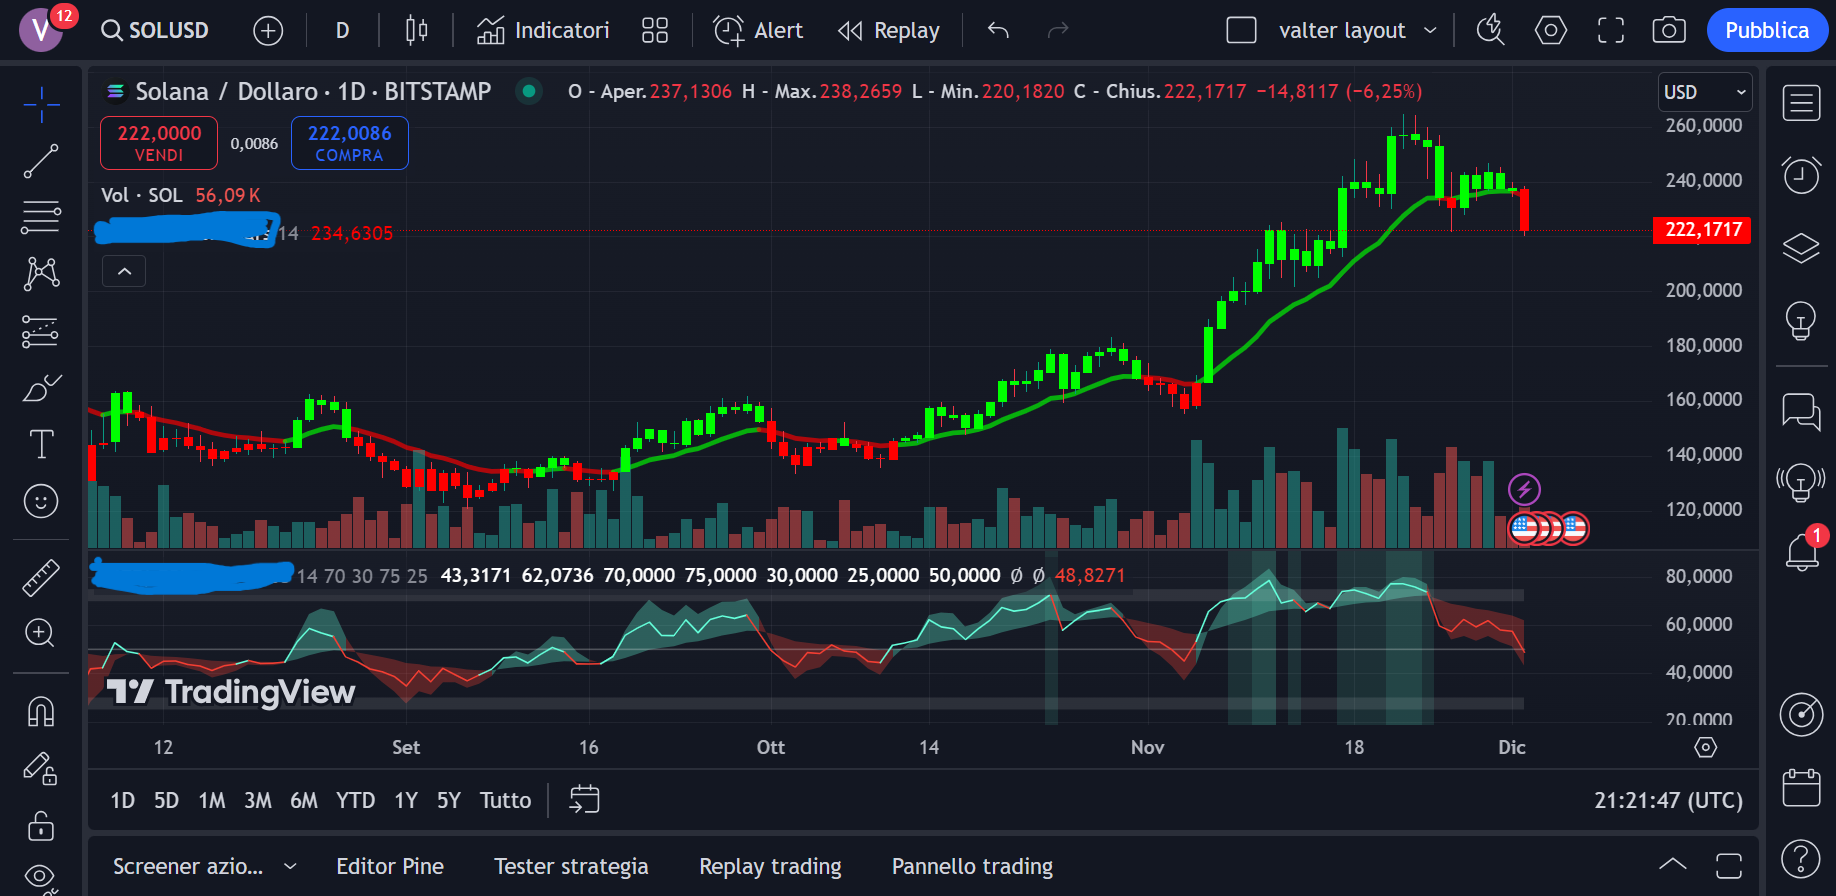This screenshot has width=1836, height=896.
Task: Select the YTD date range
Action: (355, 800)
